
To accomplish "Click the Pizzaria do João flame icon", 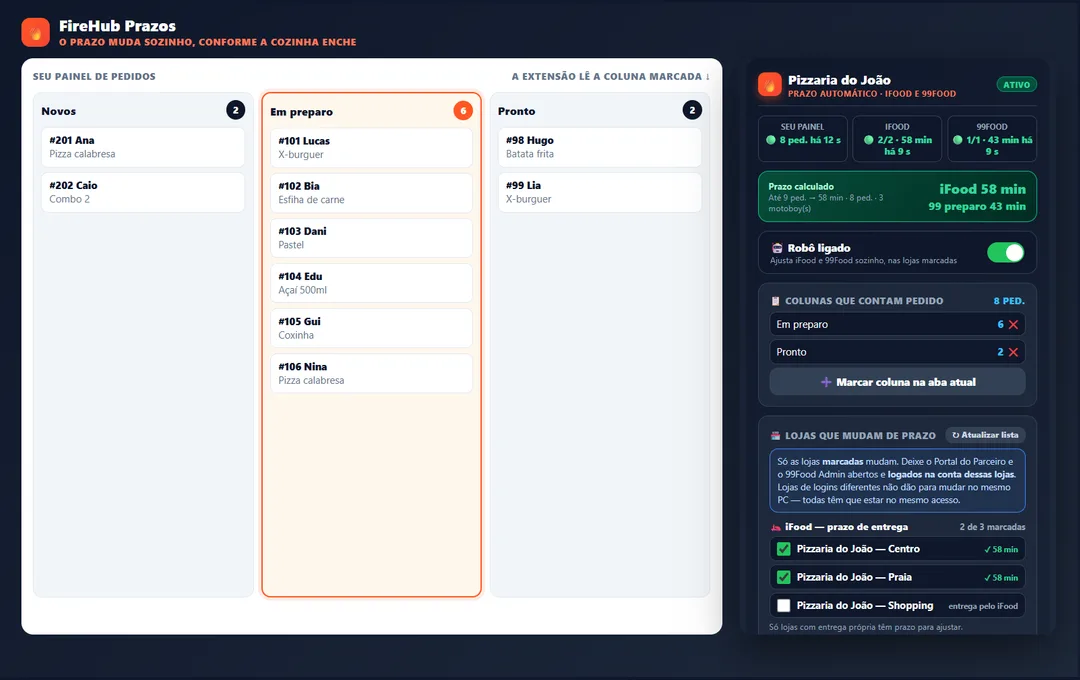I will click(769, 85).
